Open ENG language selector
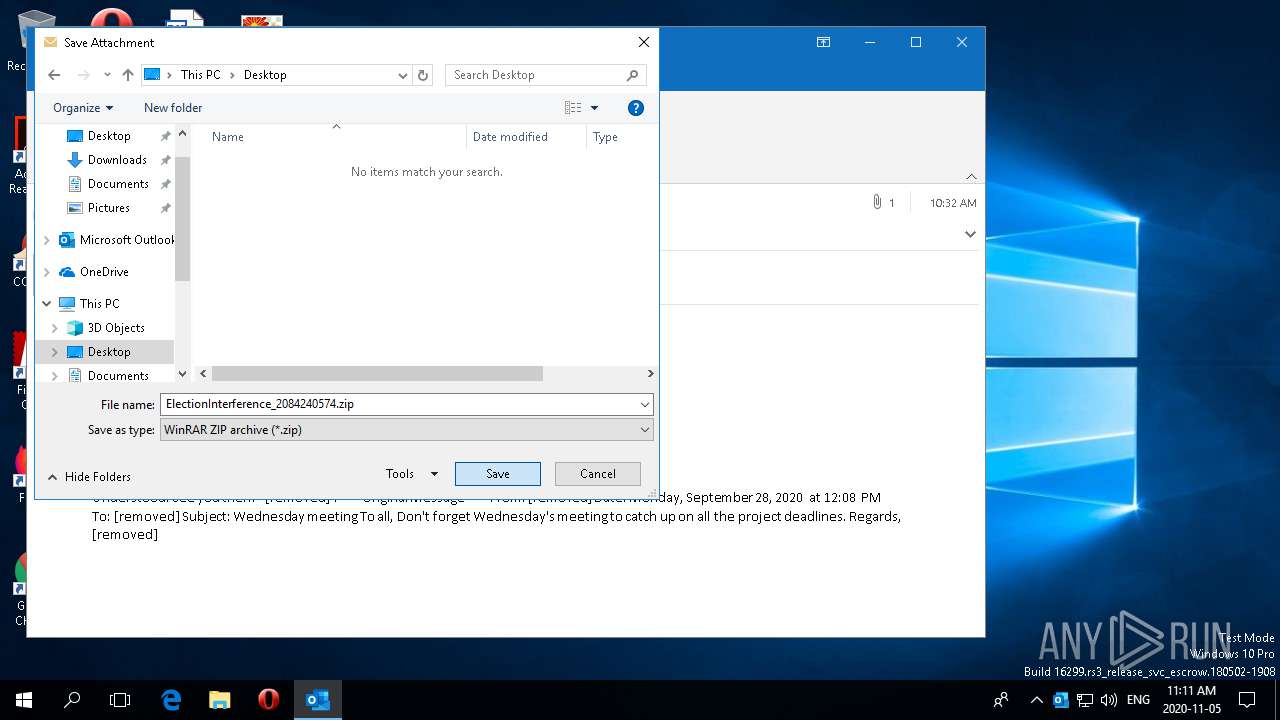The width and height of the screenshot is (1280, 720). [x=1138, y=700]
